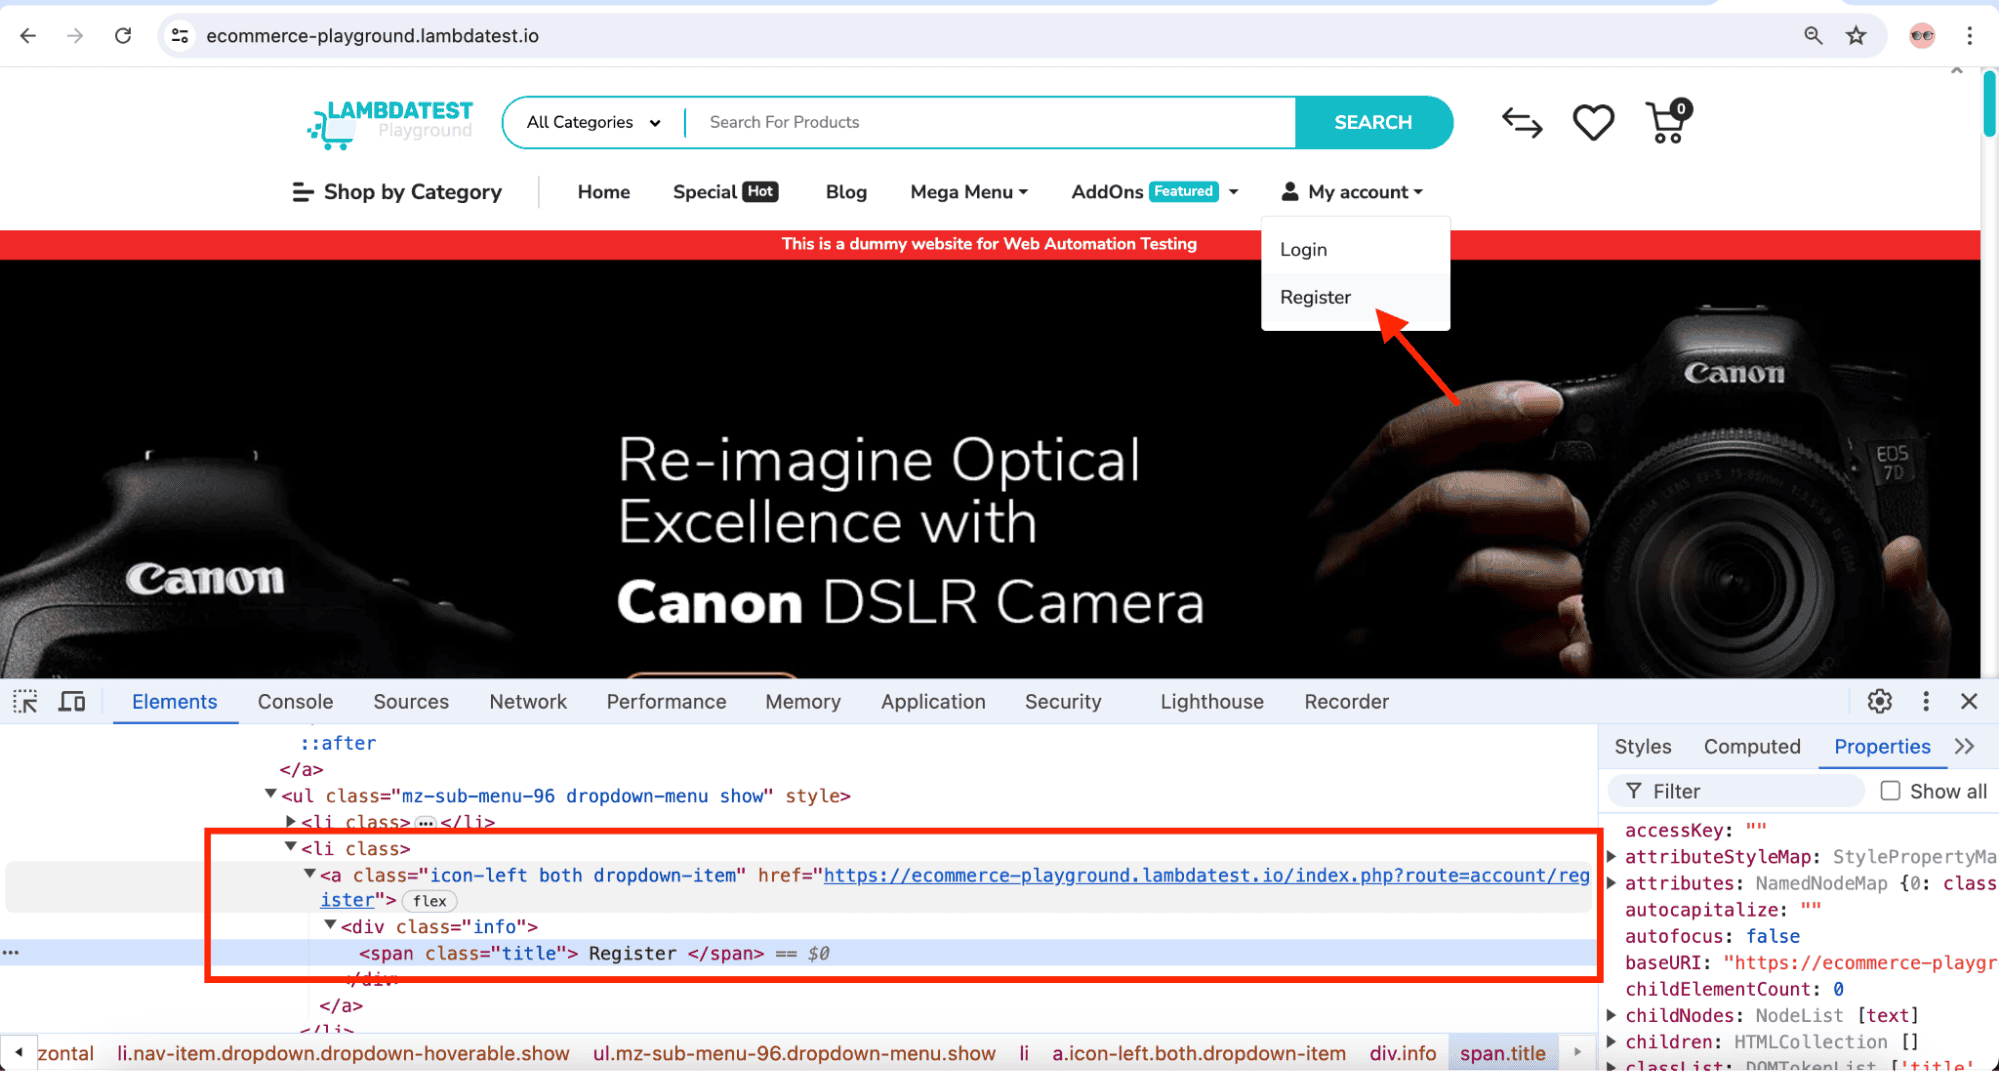Switch to the Network tab

527,702
